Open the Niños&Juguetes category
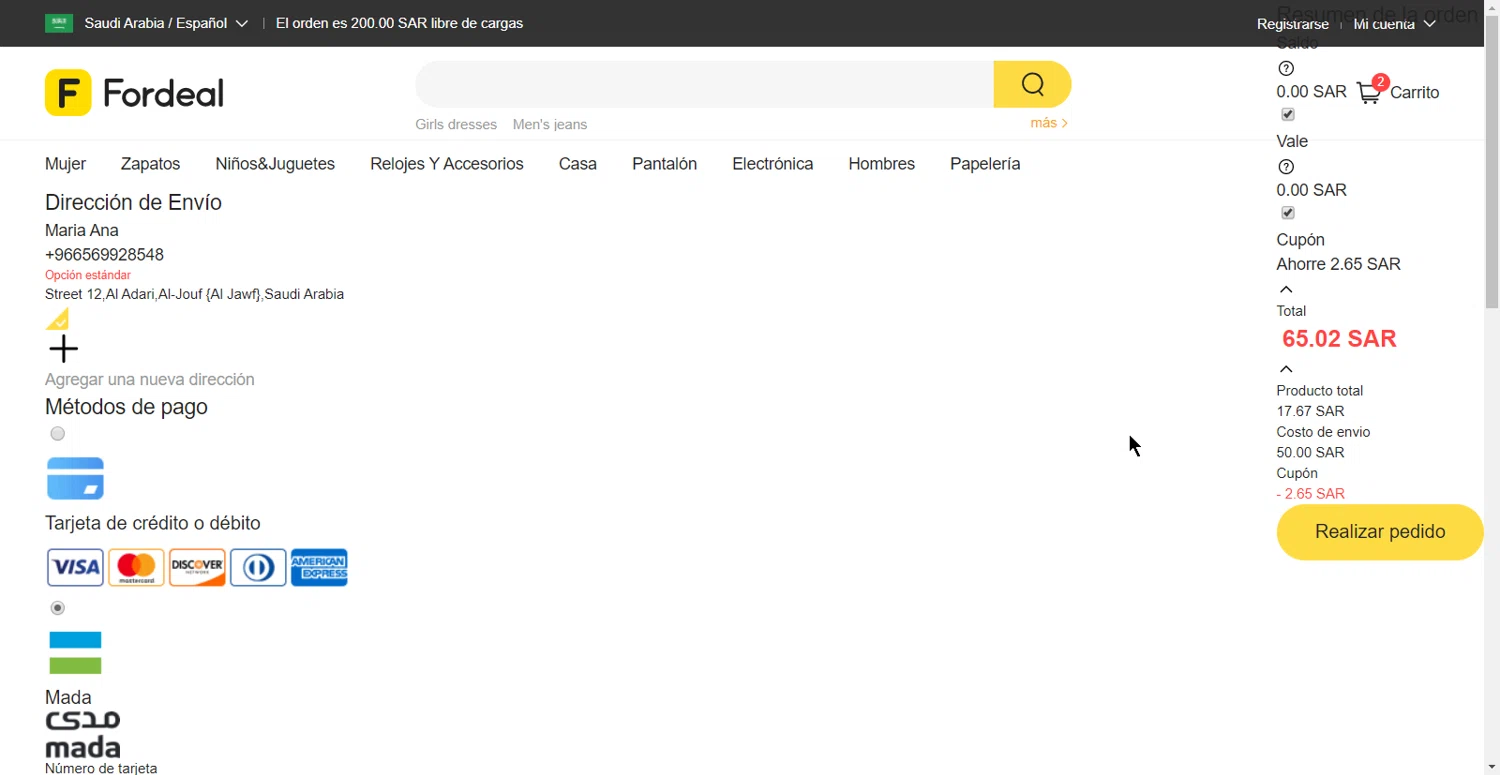The width and height of the screenshot is (1500, 775). coord(275,164)
